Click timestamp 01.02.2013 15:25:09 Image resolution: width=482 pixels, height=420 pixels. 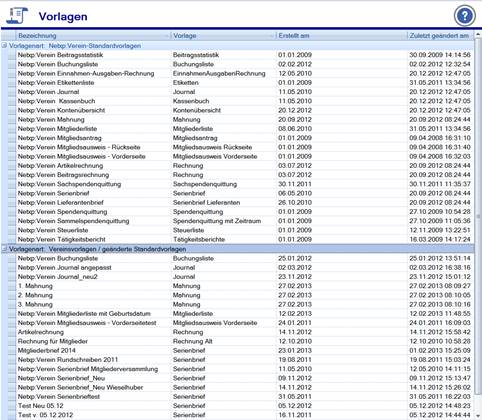440,351
